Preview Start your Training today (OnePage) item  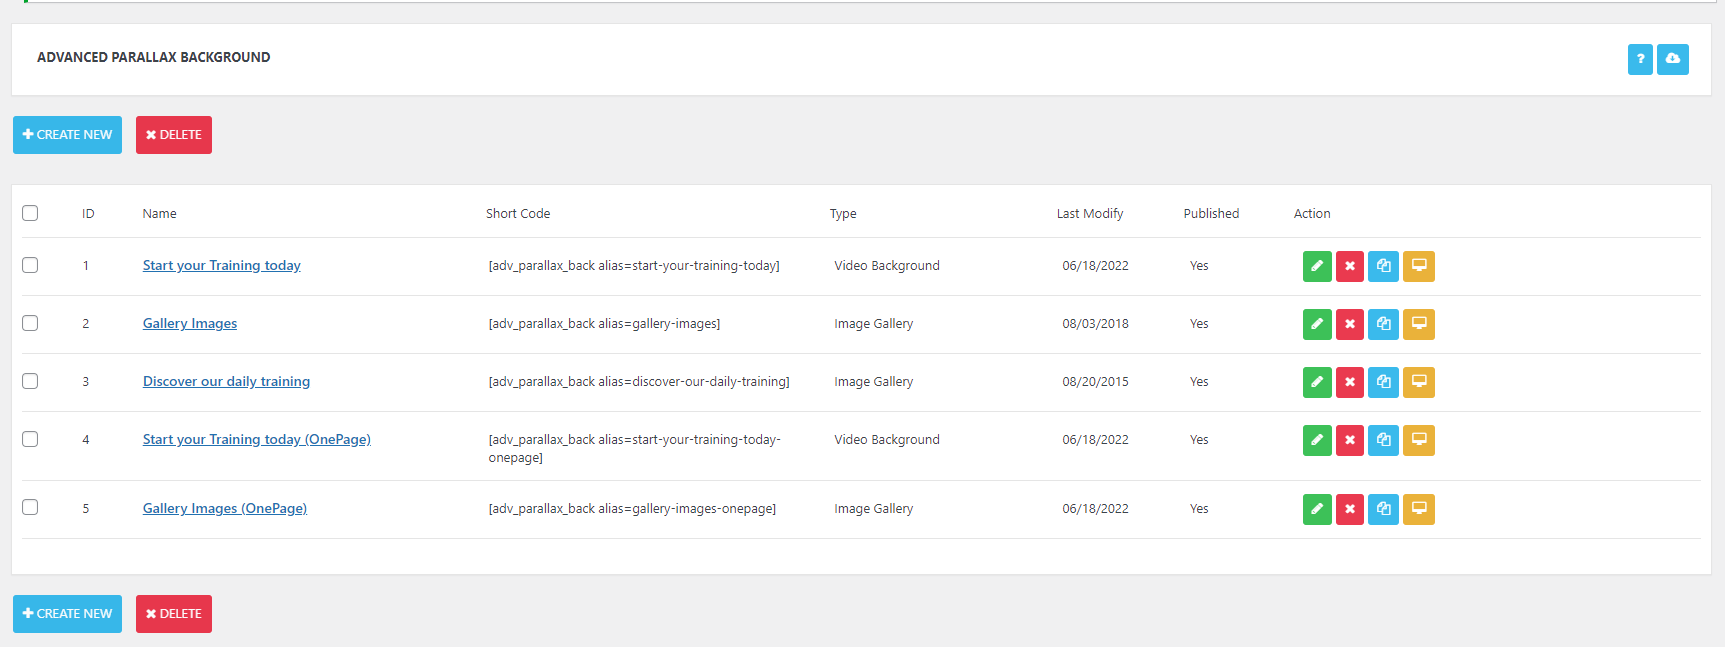(1419, 440)
